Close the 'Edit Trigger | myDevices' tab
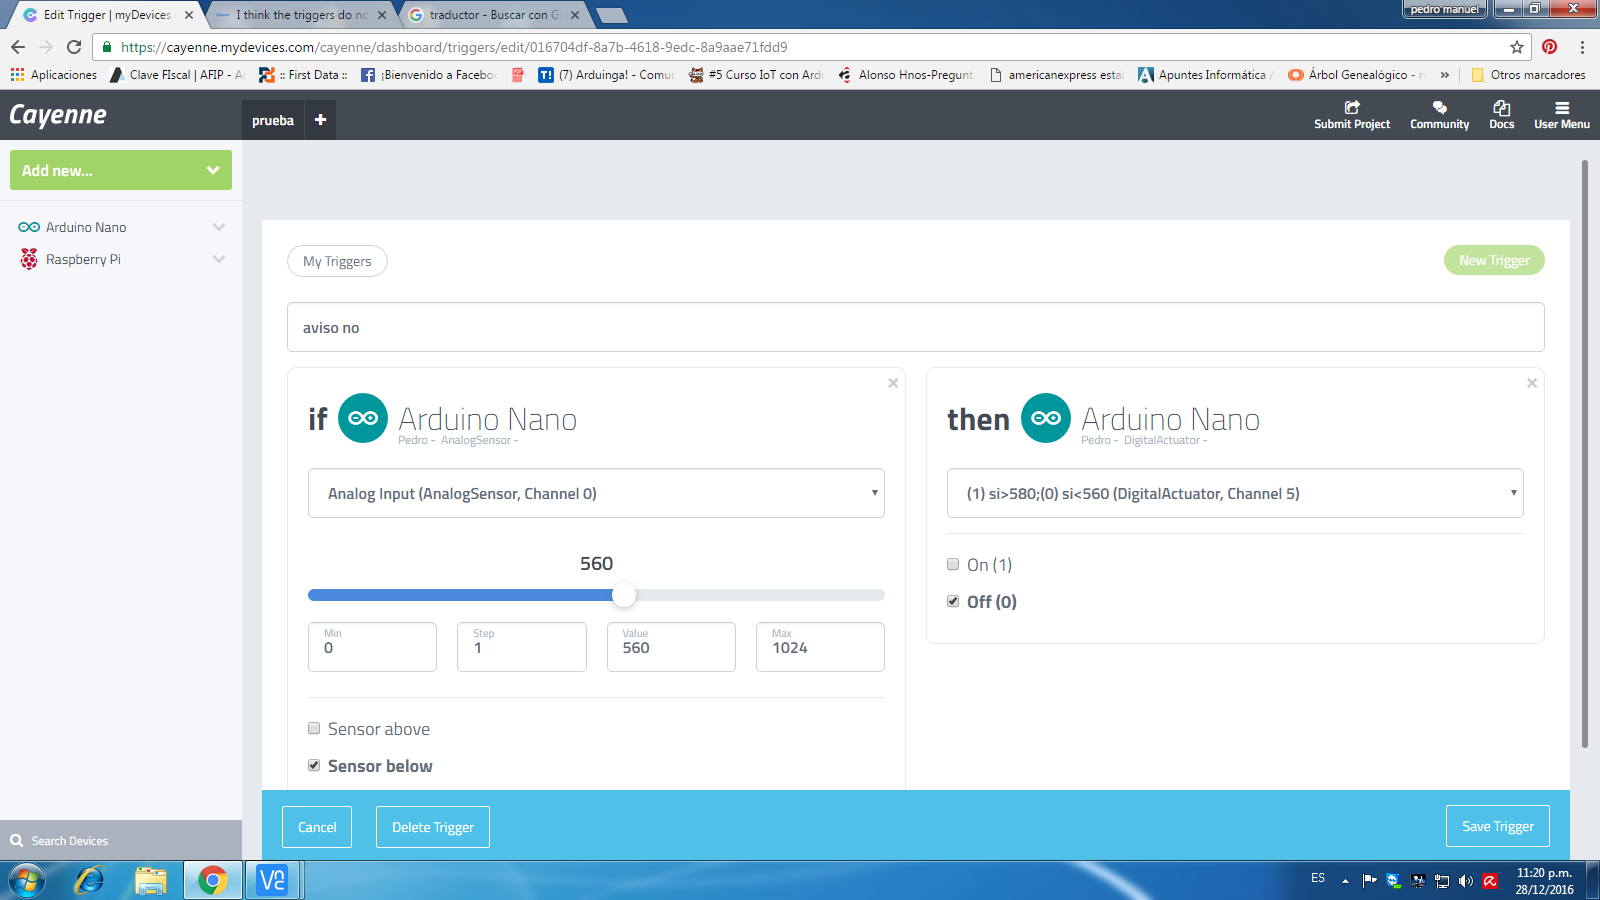Screen dimensions: 1600x900 click(189, 15)
